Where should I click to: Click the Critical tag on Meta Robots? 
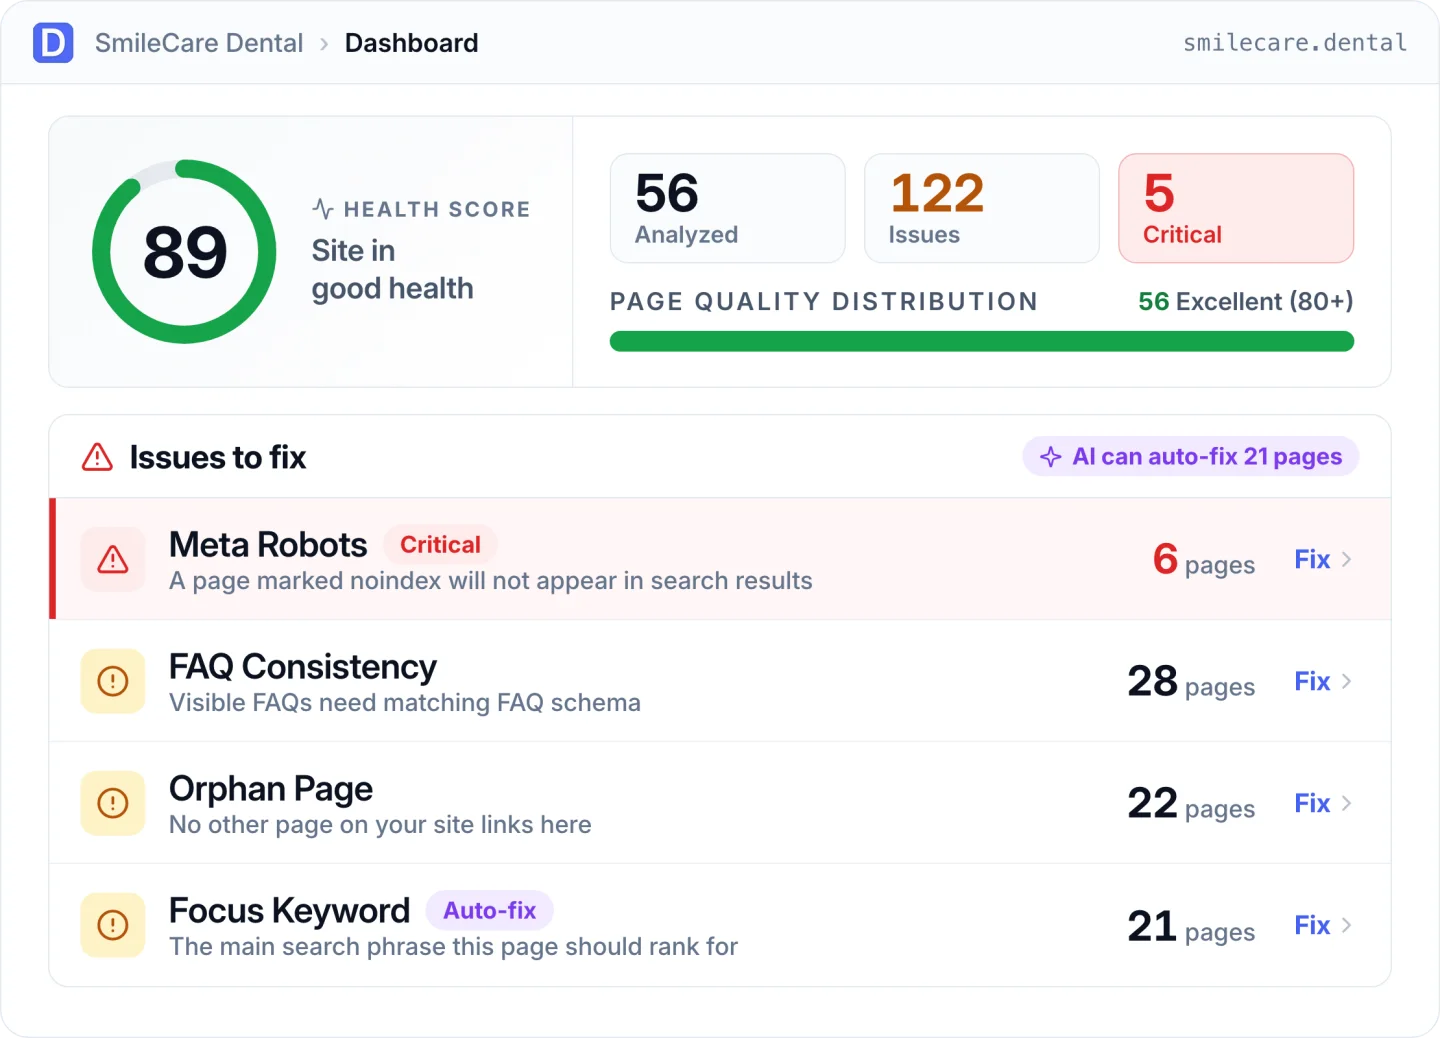click(x=440, y=544)
